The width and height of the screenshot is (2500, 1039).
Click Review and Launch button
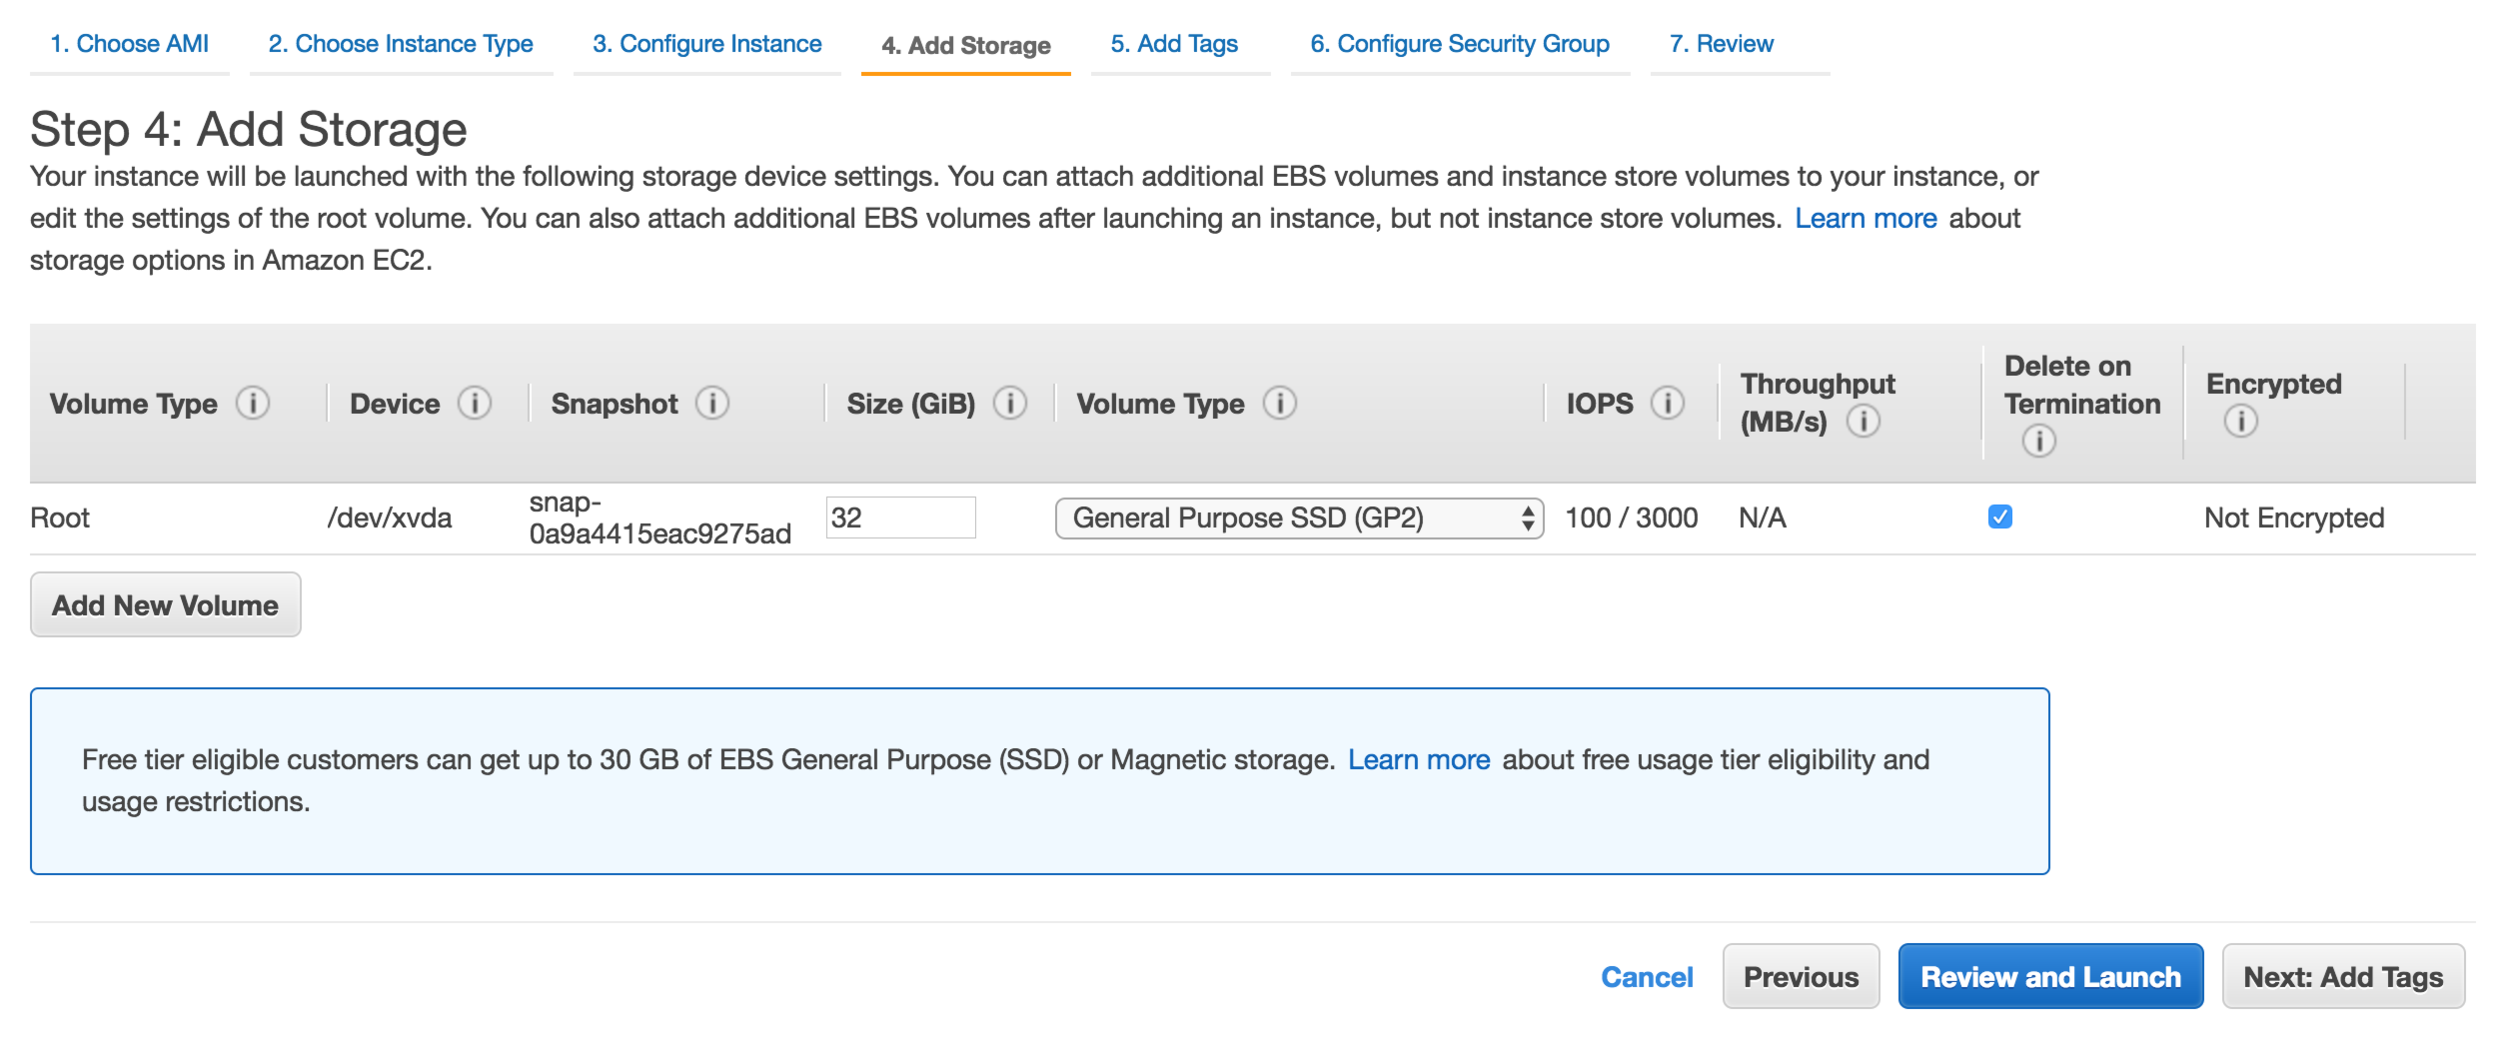point(2050,976)
